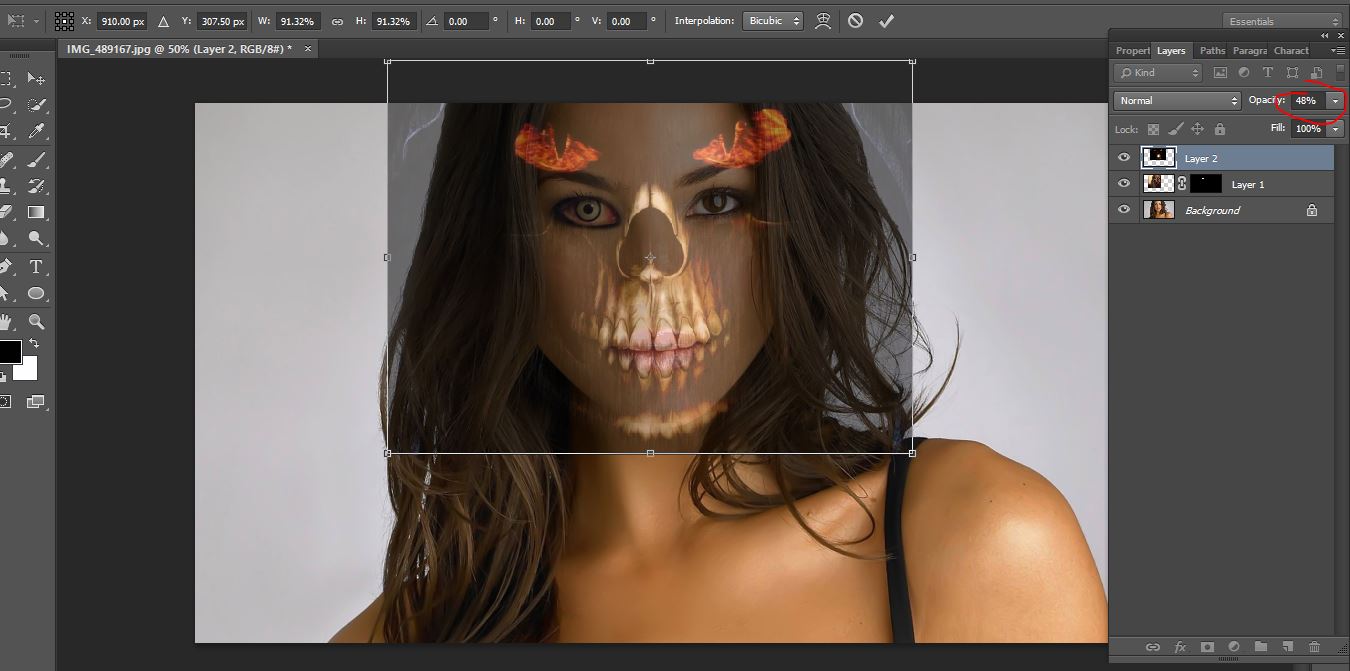Add a layer style with fx icon
1350x671 pixels.
pyautogui.click(x=1180, y=647)
